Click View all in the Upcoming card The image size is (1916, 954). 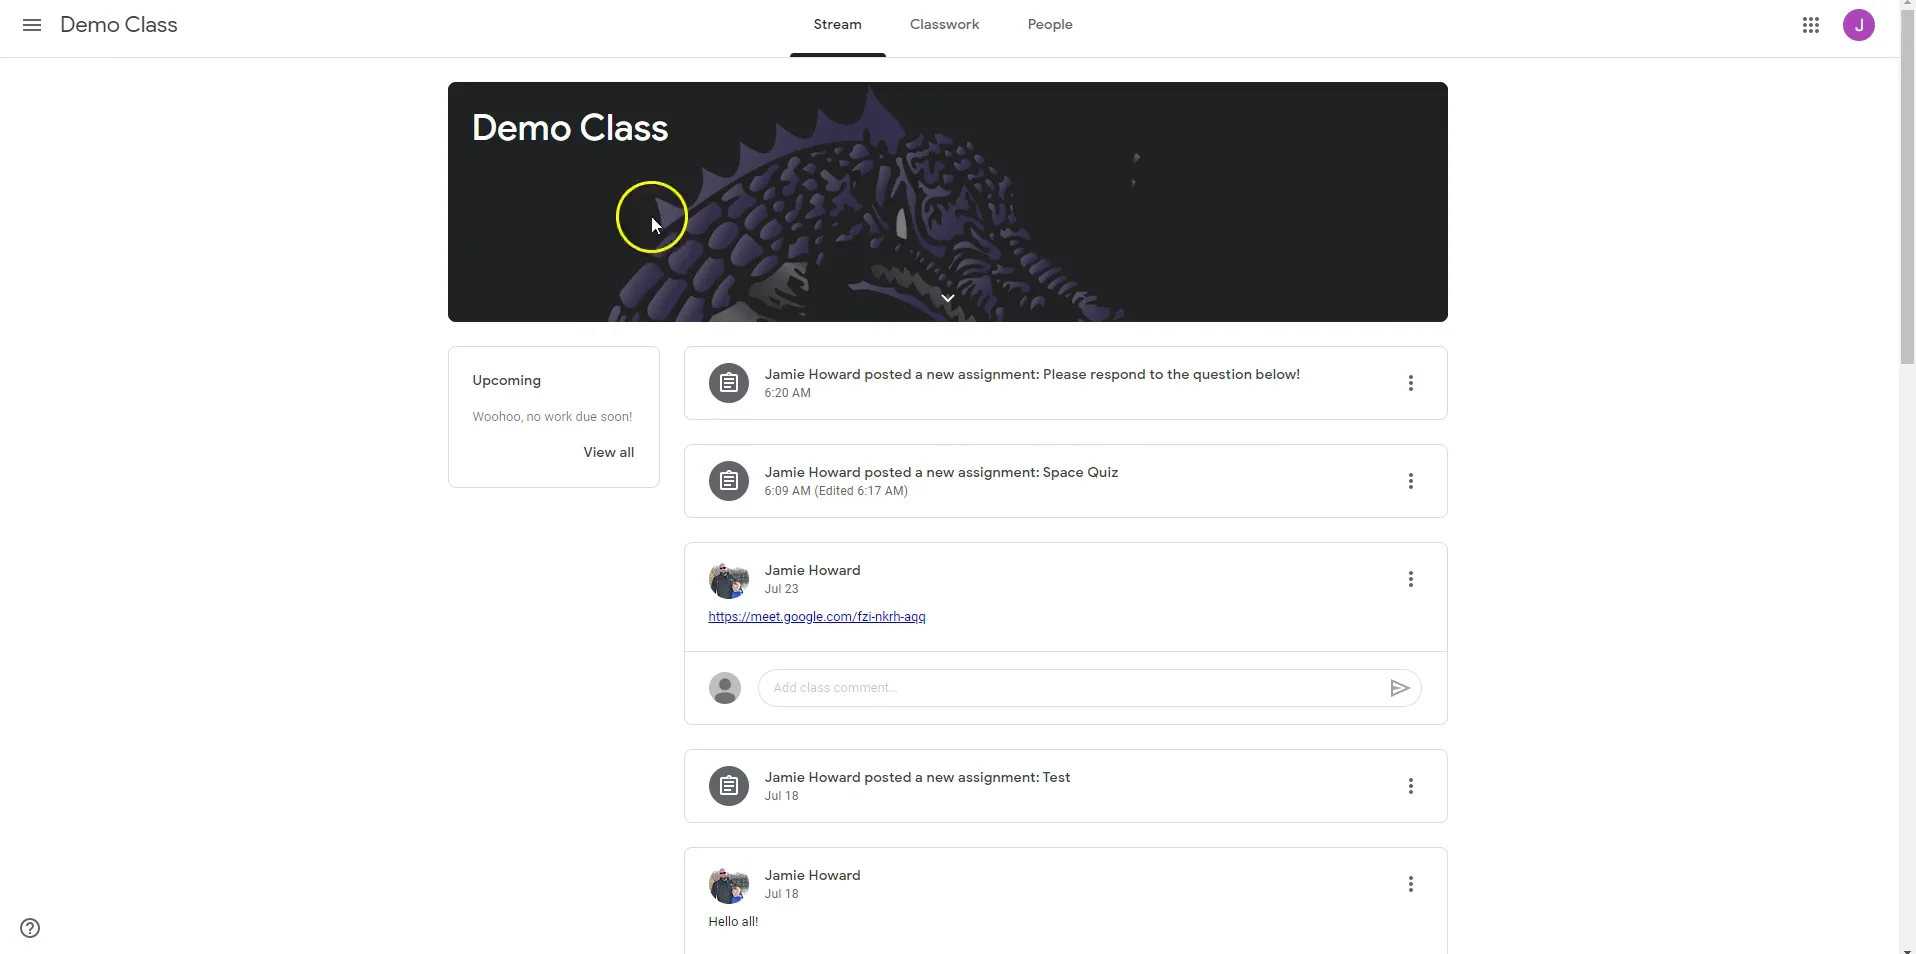coord(609,452)
